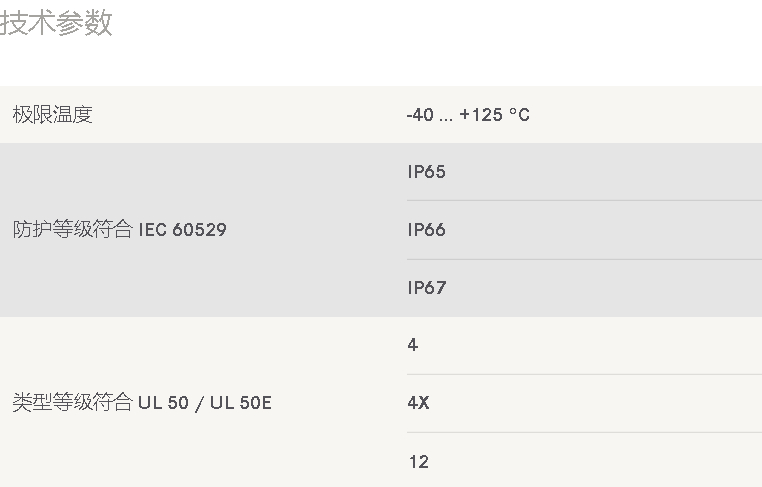Viewport: 762px width, 487px height.
Task: Click the -40 temperature figure
Action: click(x=420, y=115)
